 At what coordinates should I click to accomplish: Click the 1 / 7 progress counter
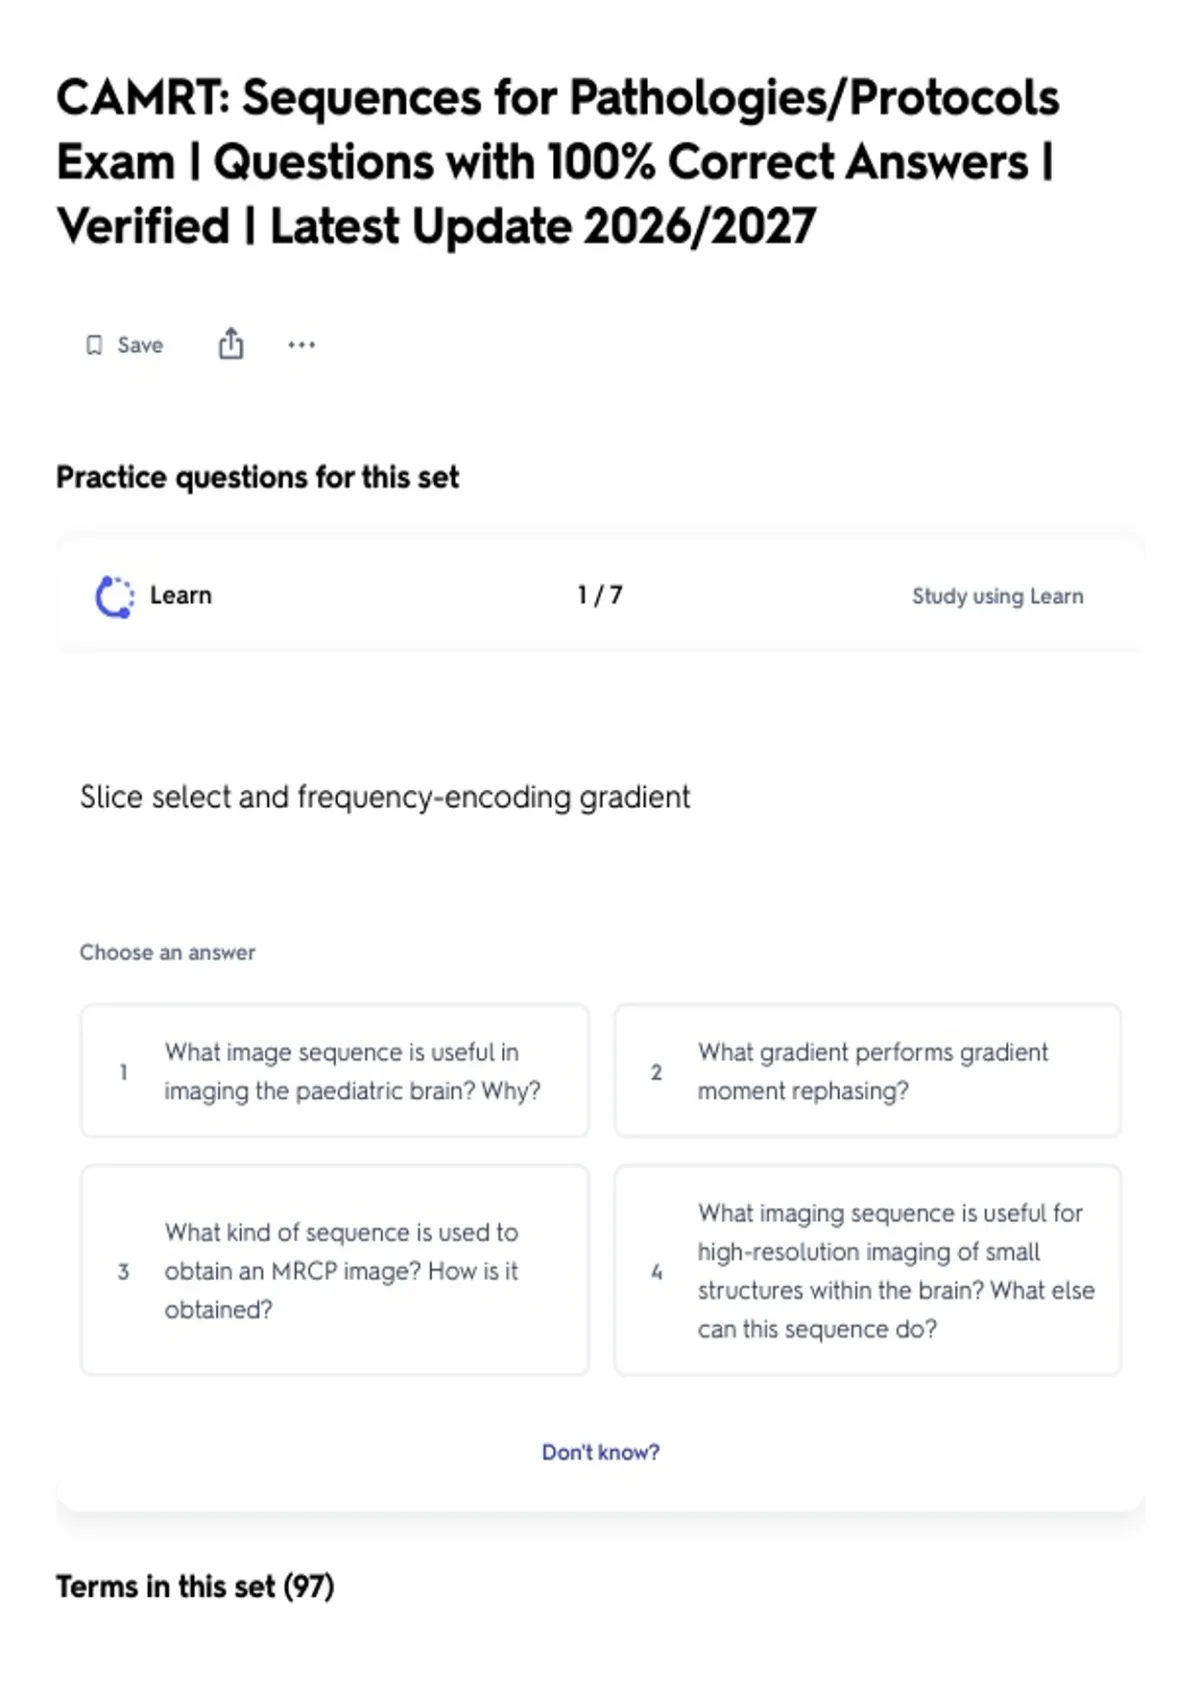coord(600,595)
